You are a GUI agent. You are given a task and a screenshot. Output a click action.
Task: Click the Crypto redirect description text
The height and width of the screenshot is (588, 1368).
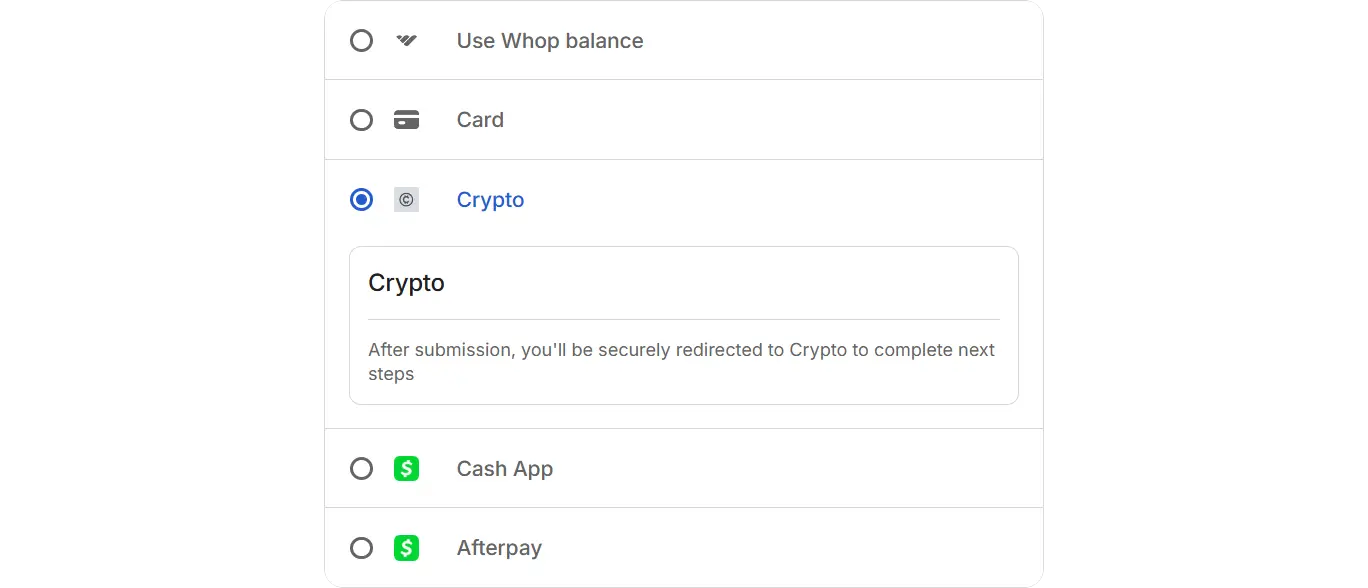(x=681, y=361)
